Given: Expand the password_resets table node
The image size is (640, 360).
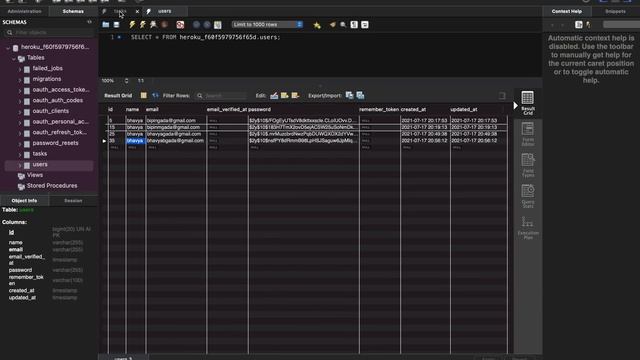Looking at the screenshot, I should 20,144.
